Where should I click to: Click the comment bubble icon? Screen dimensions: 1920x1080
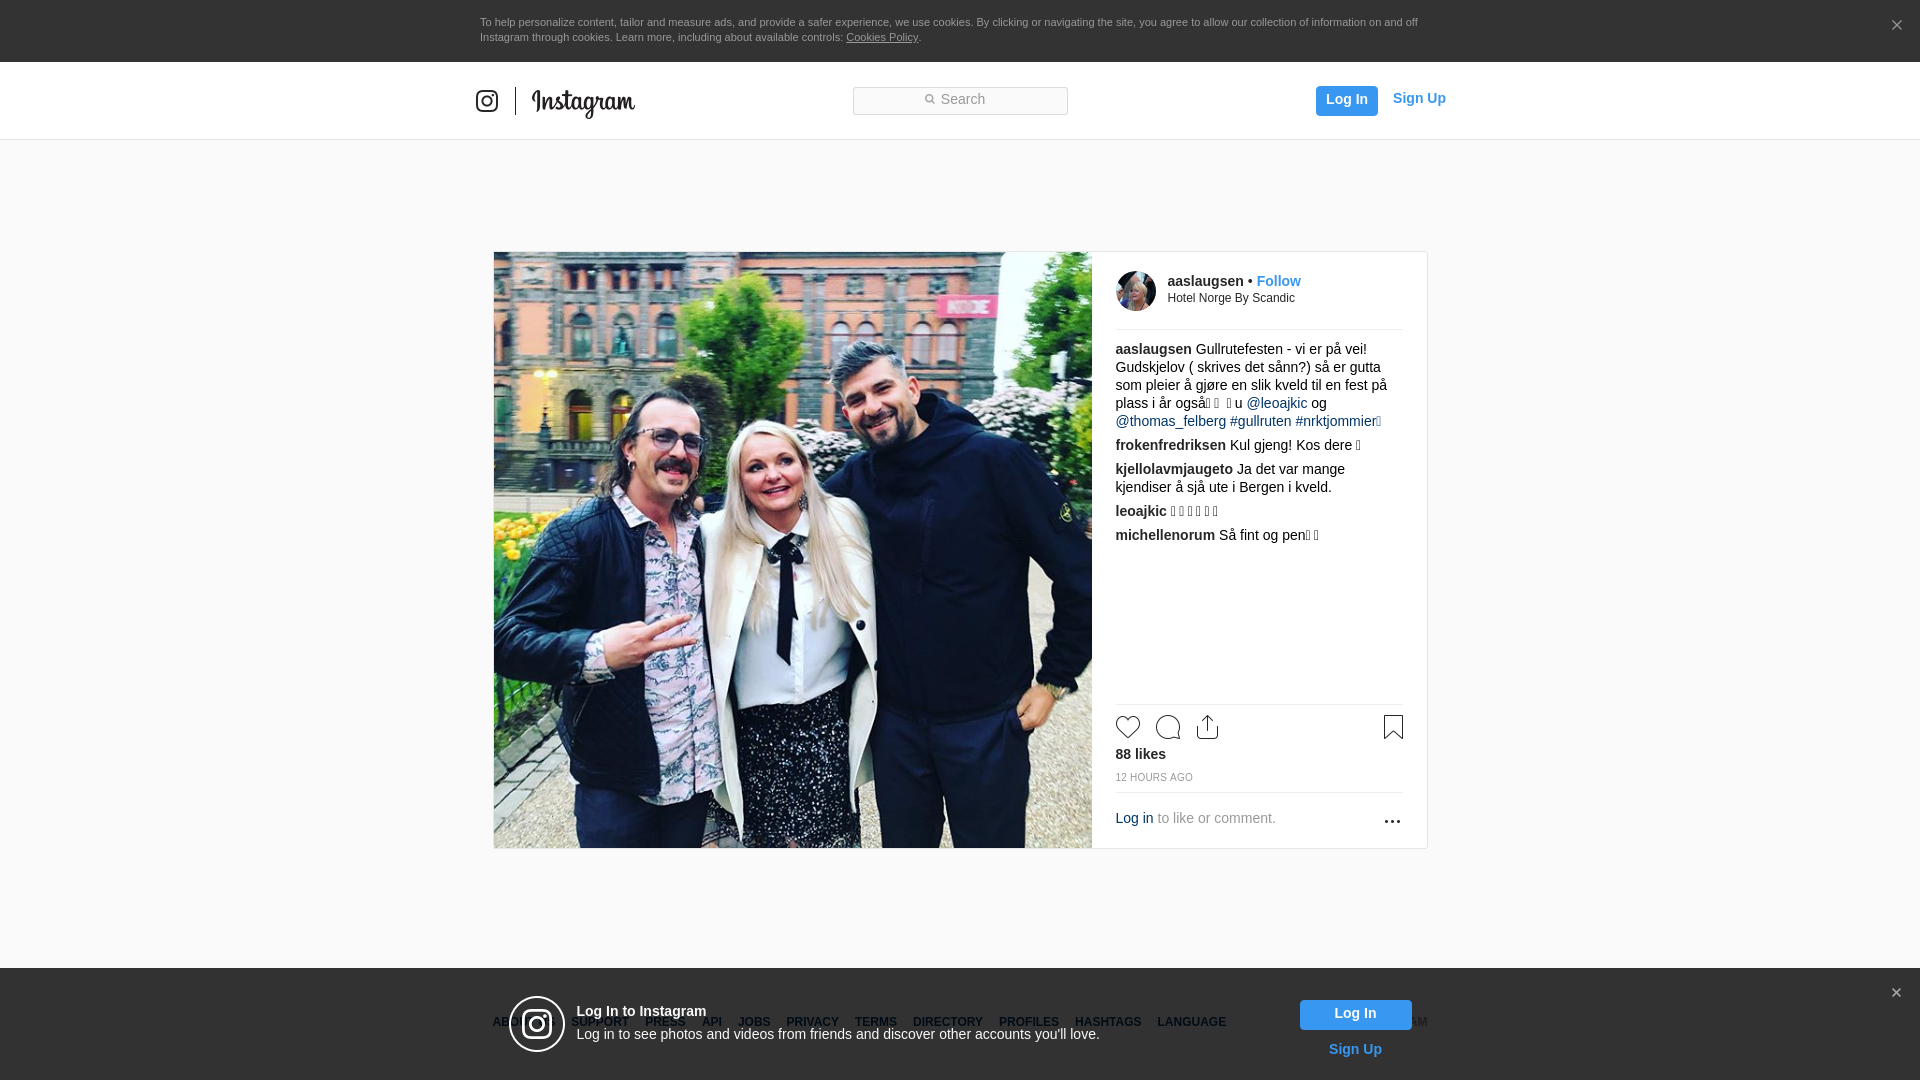click(x=1167, y=727)
